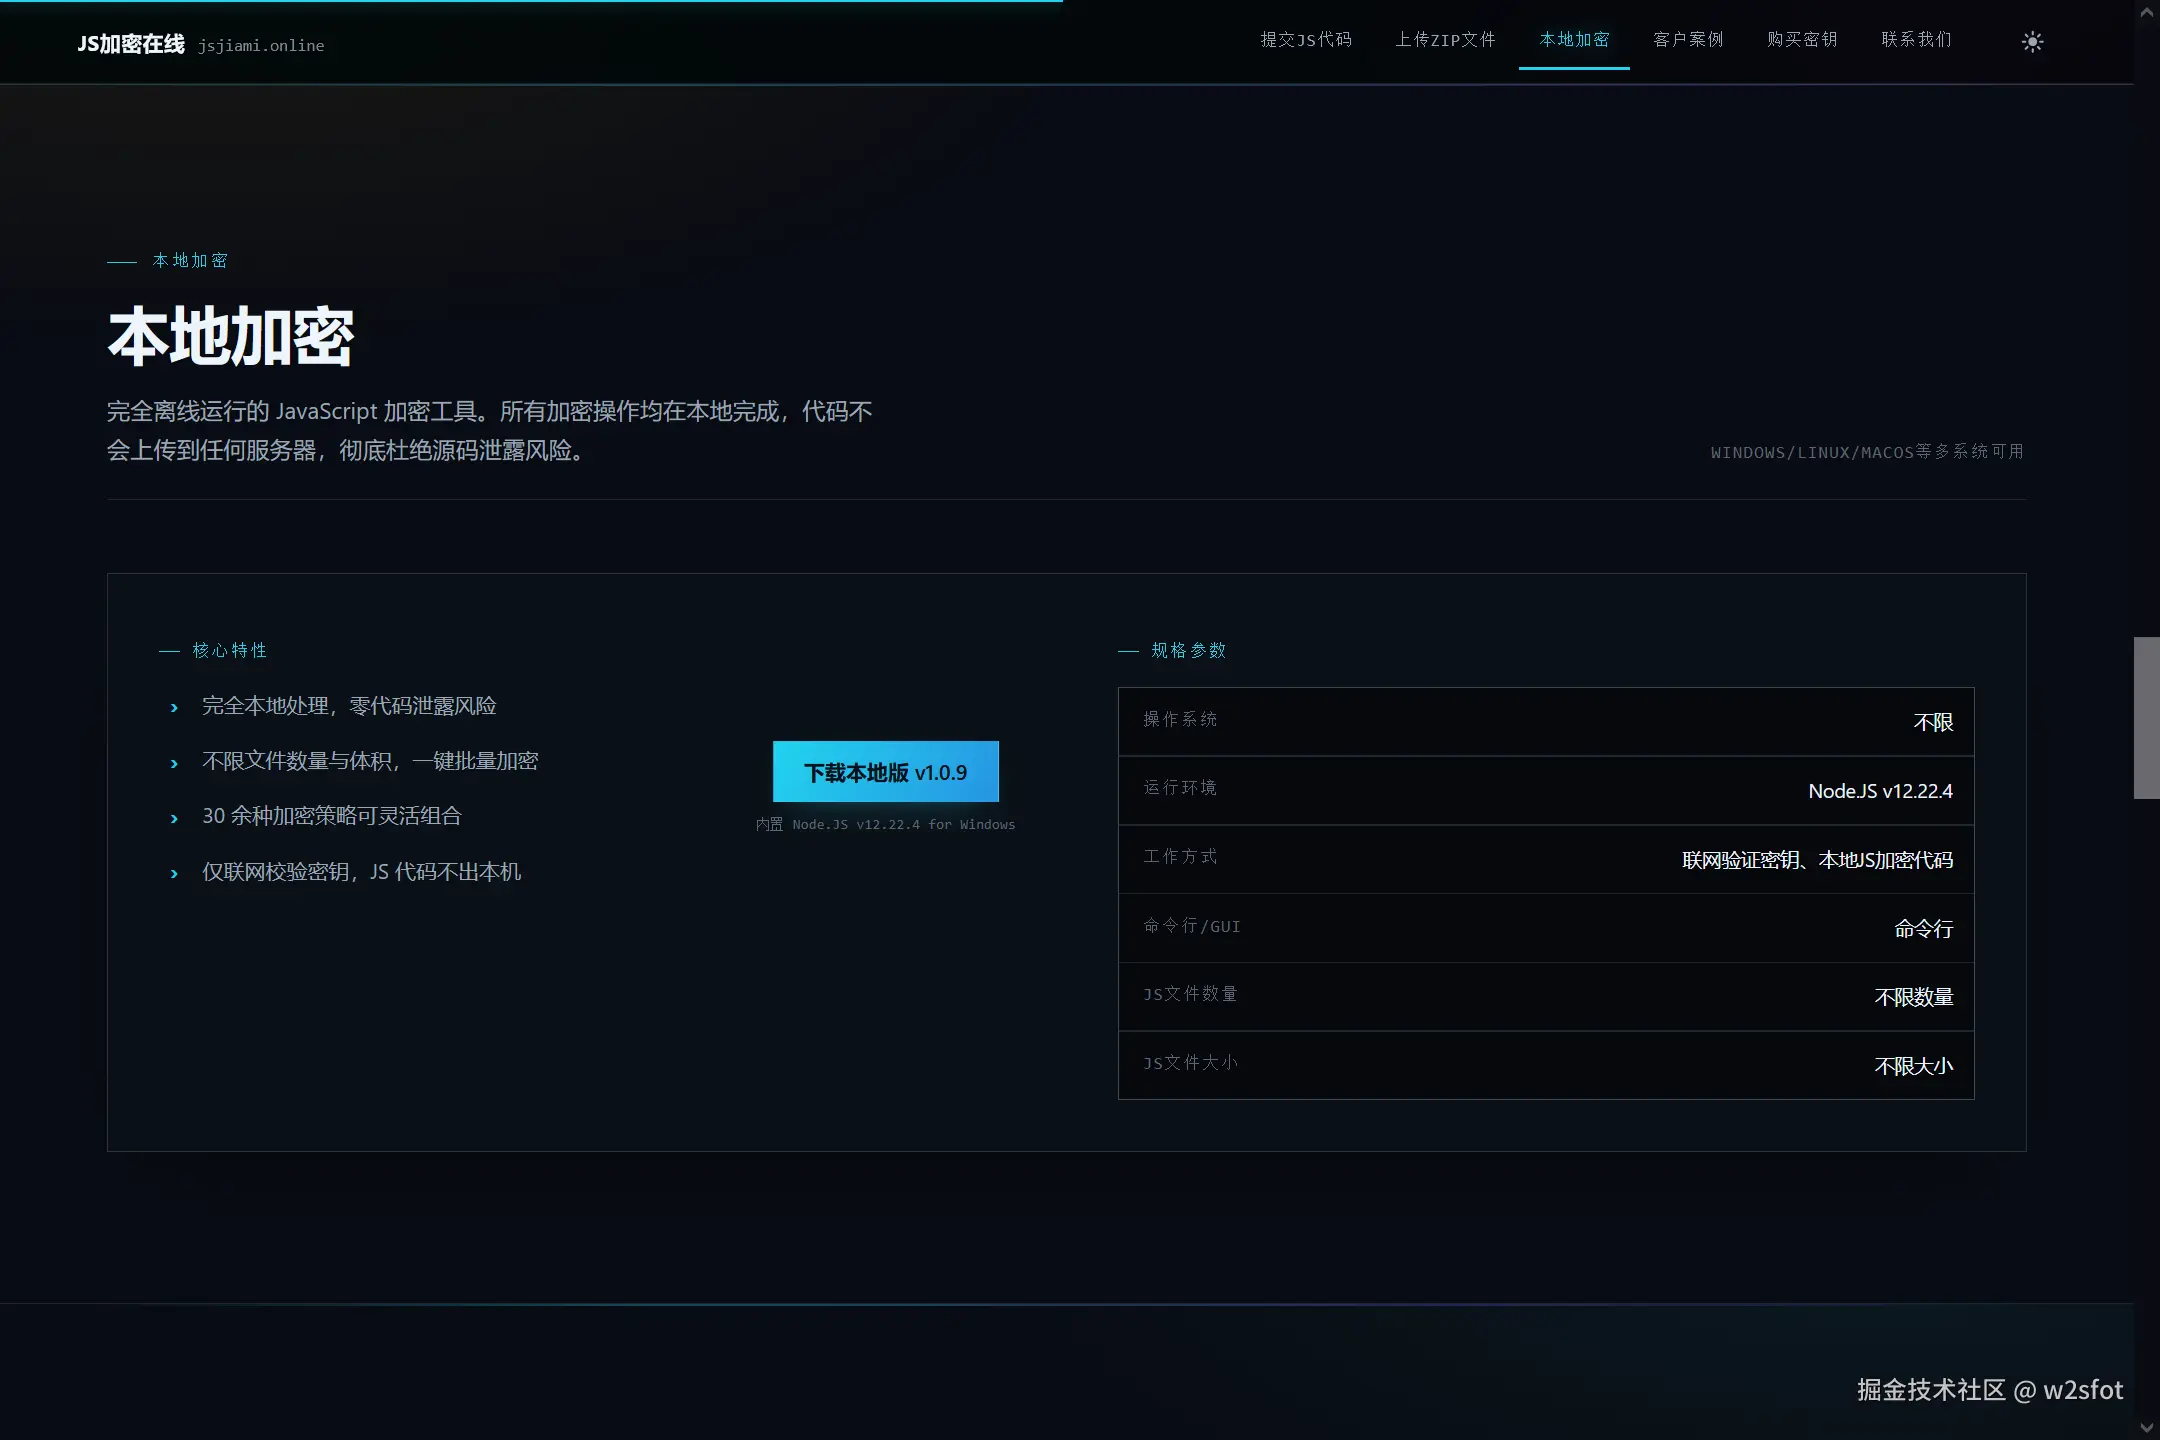This screenshot has height=1440, width=2160.
Task: Toggle the light/dark theme sun icon
Action: [2032, 41]
